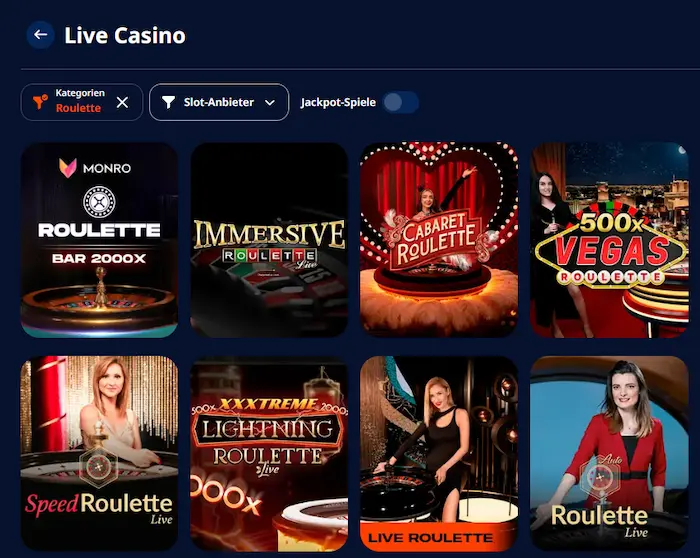Open the Cabaret Roulette game tile
Image resolution: width=700 pixels, height=558 pixels.
click(x=439, y=240)
